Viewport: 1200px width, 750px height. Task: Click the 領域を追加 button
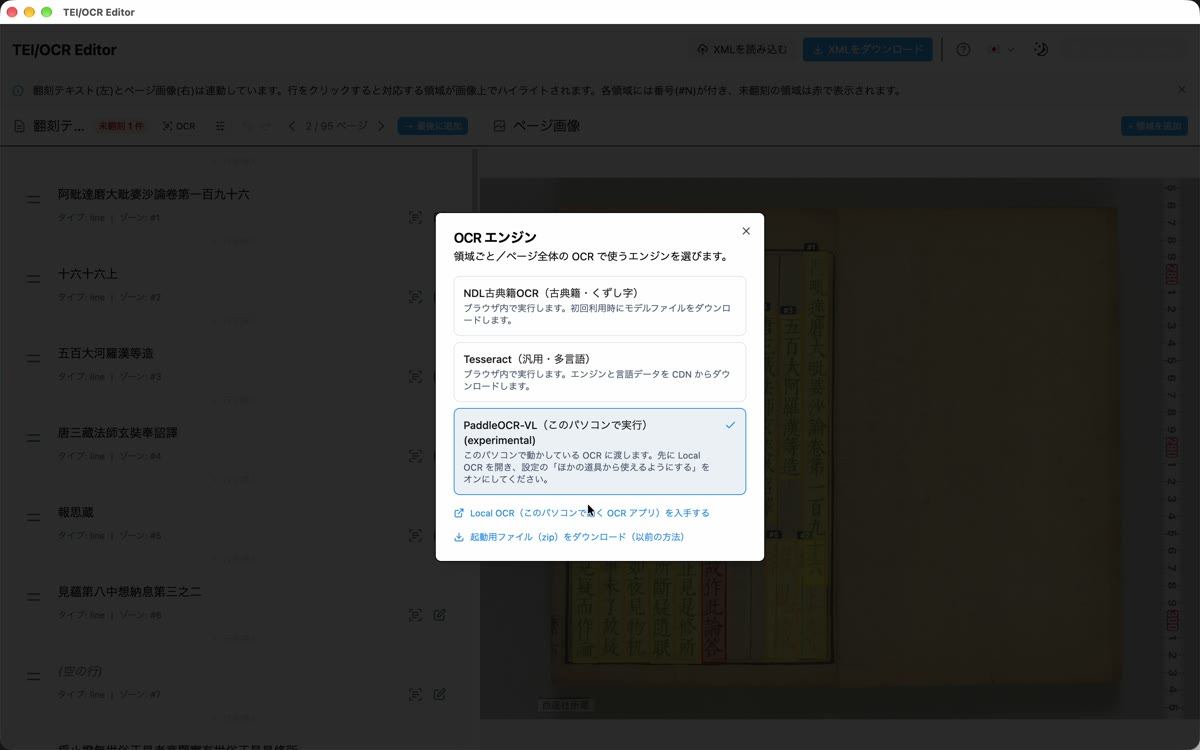[1155, 126]
